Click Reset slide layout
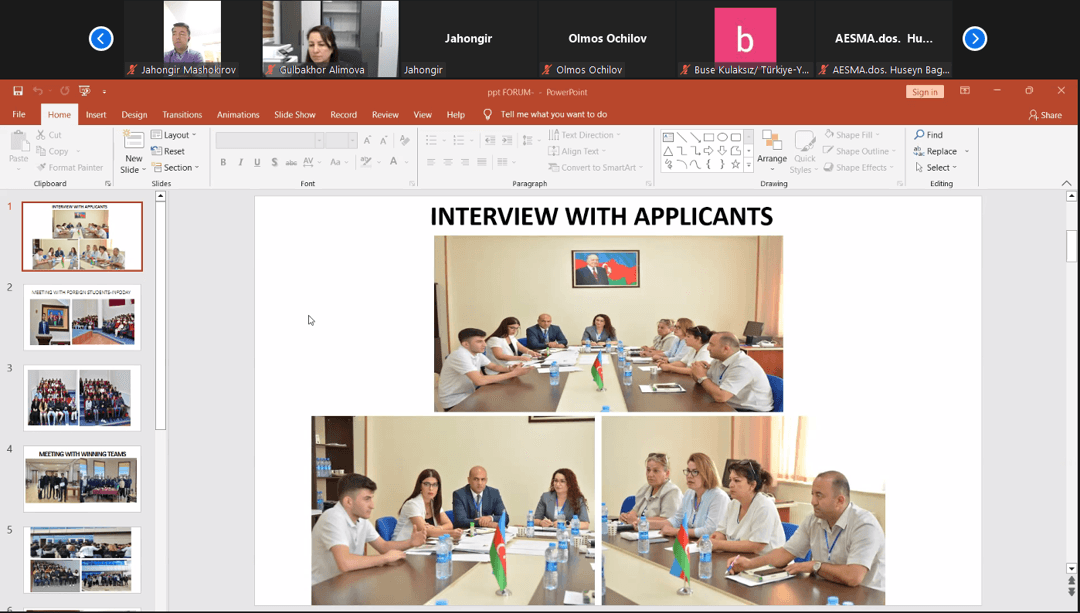 coord(168,151)
